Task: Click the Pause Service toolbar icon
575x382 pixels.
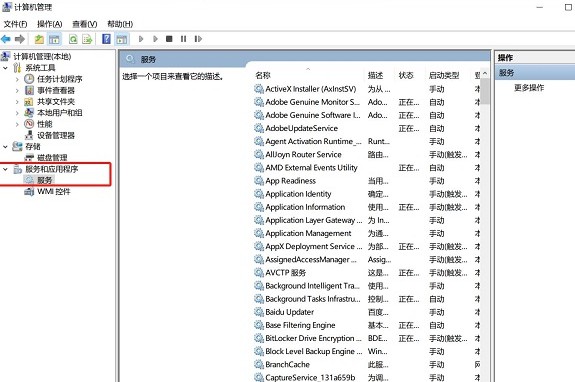Action: pyautogui.click(x=183, y=39)
